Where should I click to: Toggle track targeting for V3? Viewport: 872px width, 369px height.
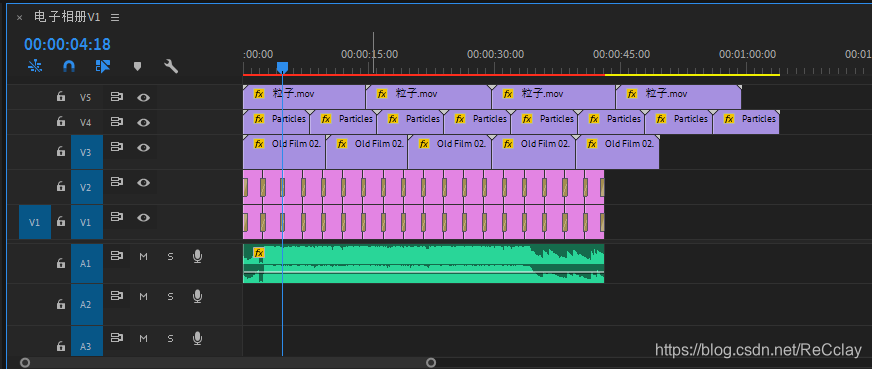point(87,152)
